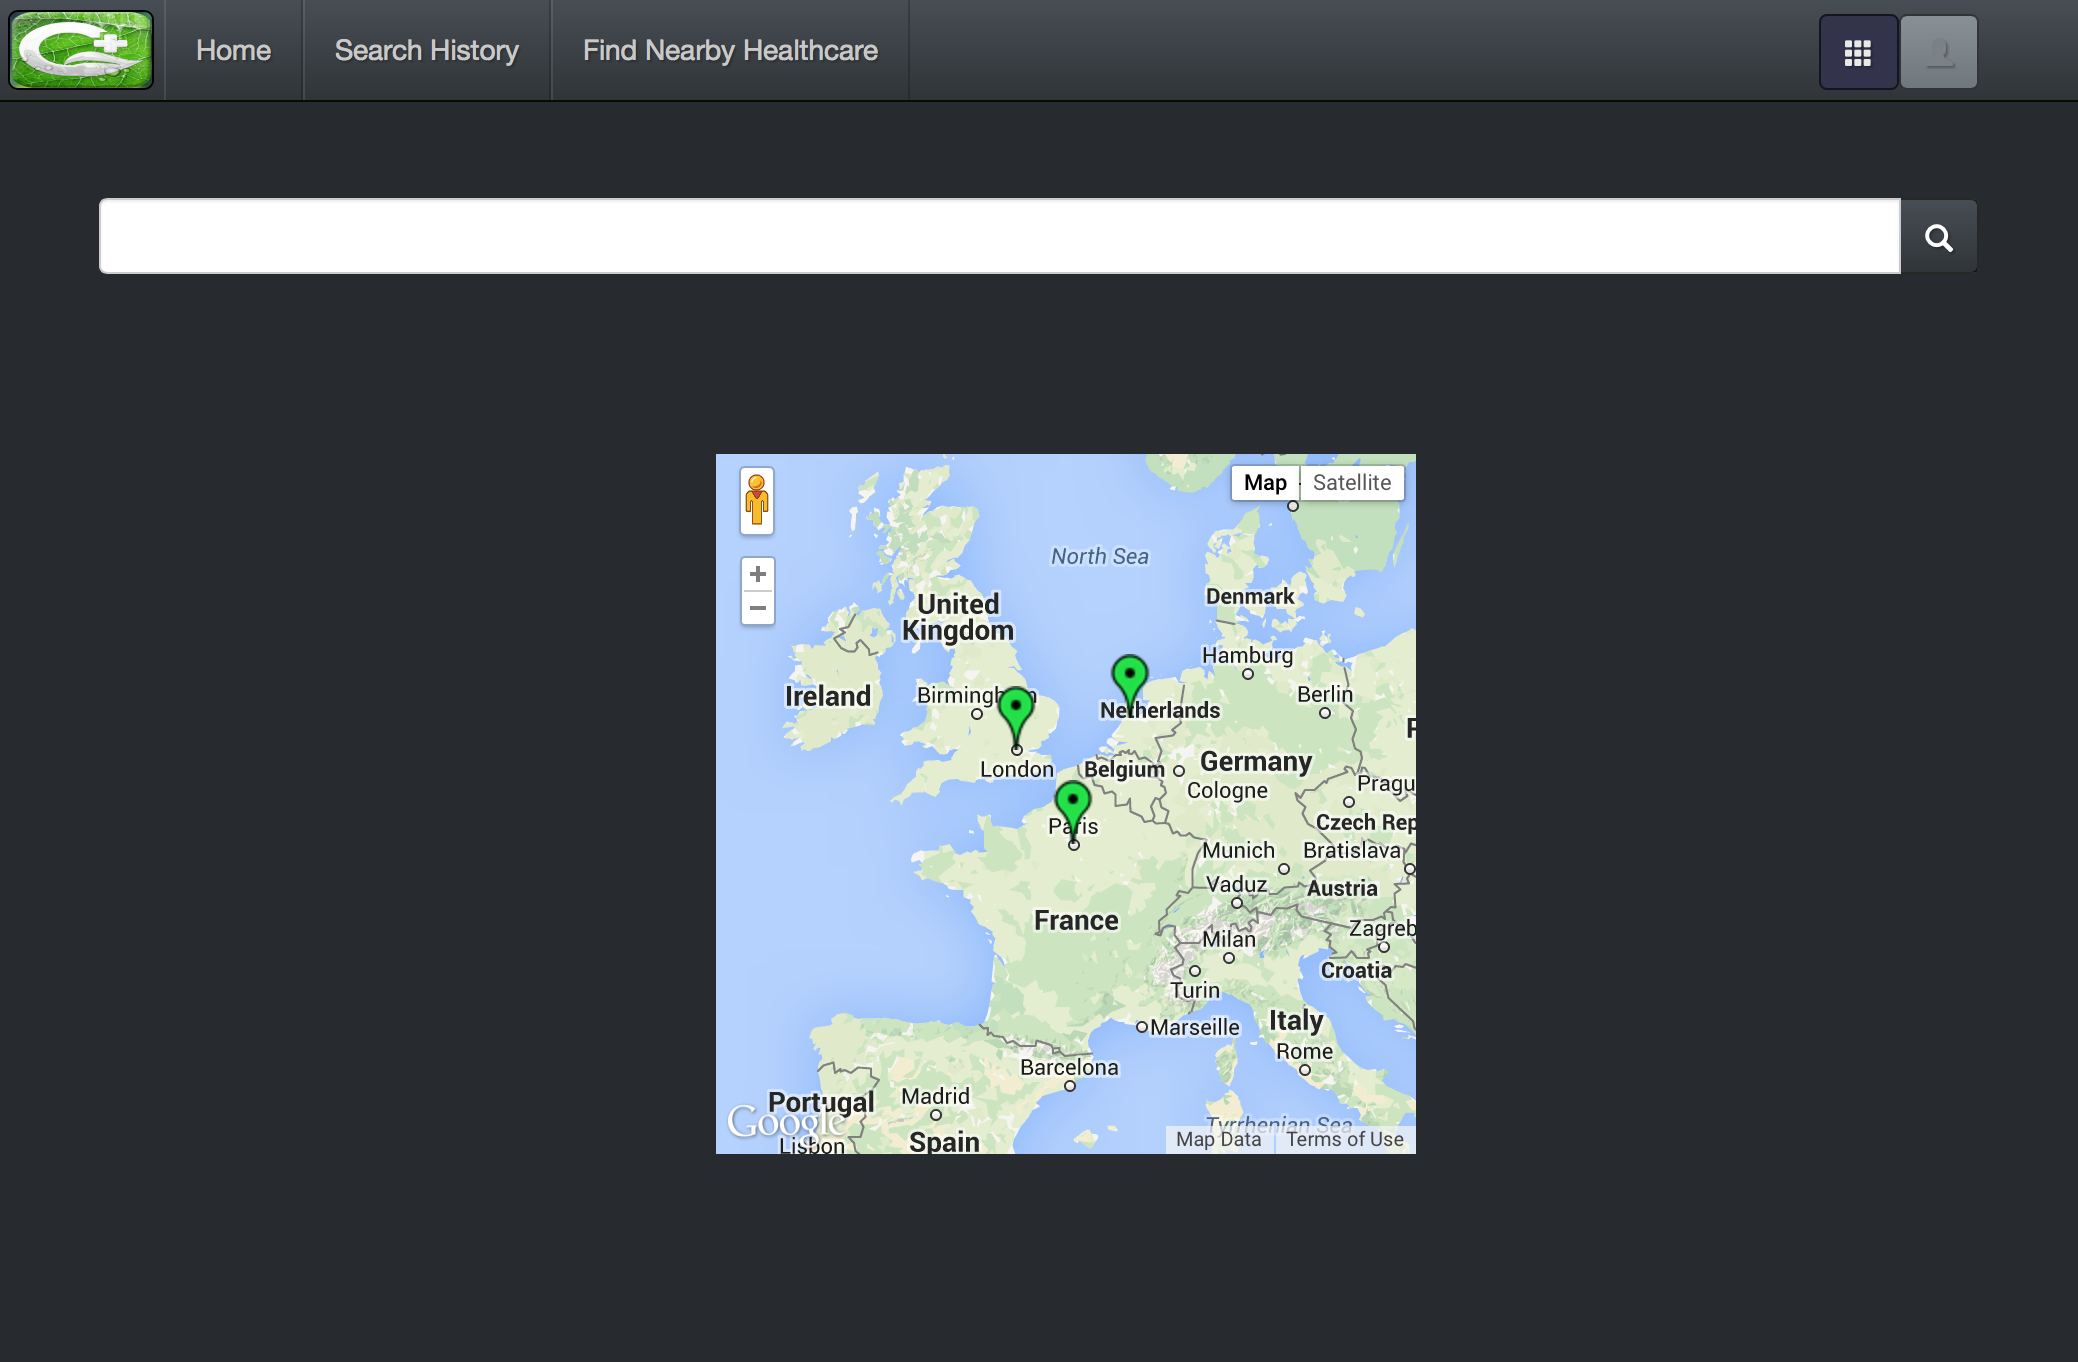Select the green marker near Paris
Screen dimensions: 2078x1362
(x=1073, y=802)
